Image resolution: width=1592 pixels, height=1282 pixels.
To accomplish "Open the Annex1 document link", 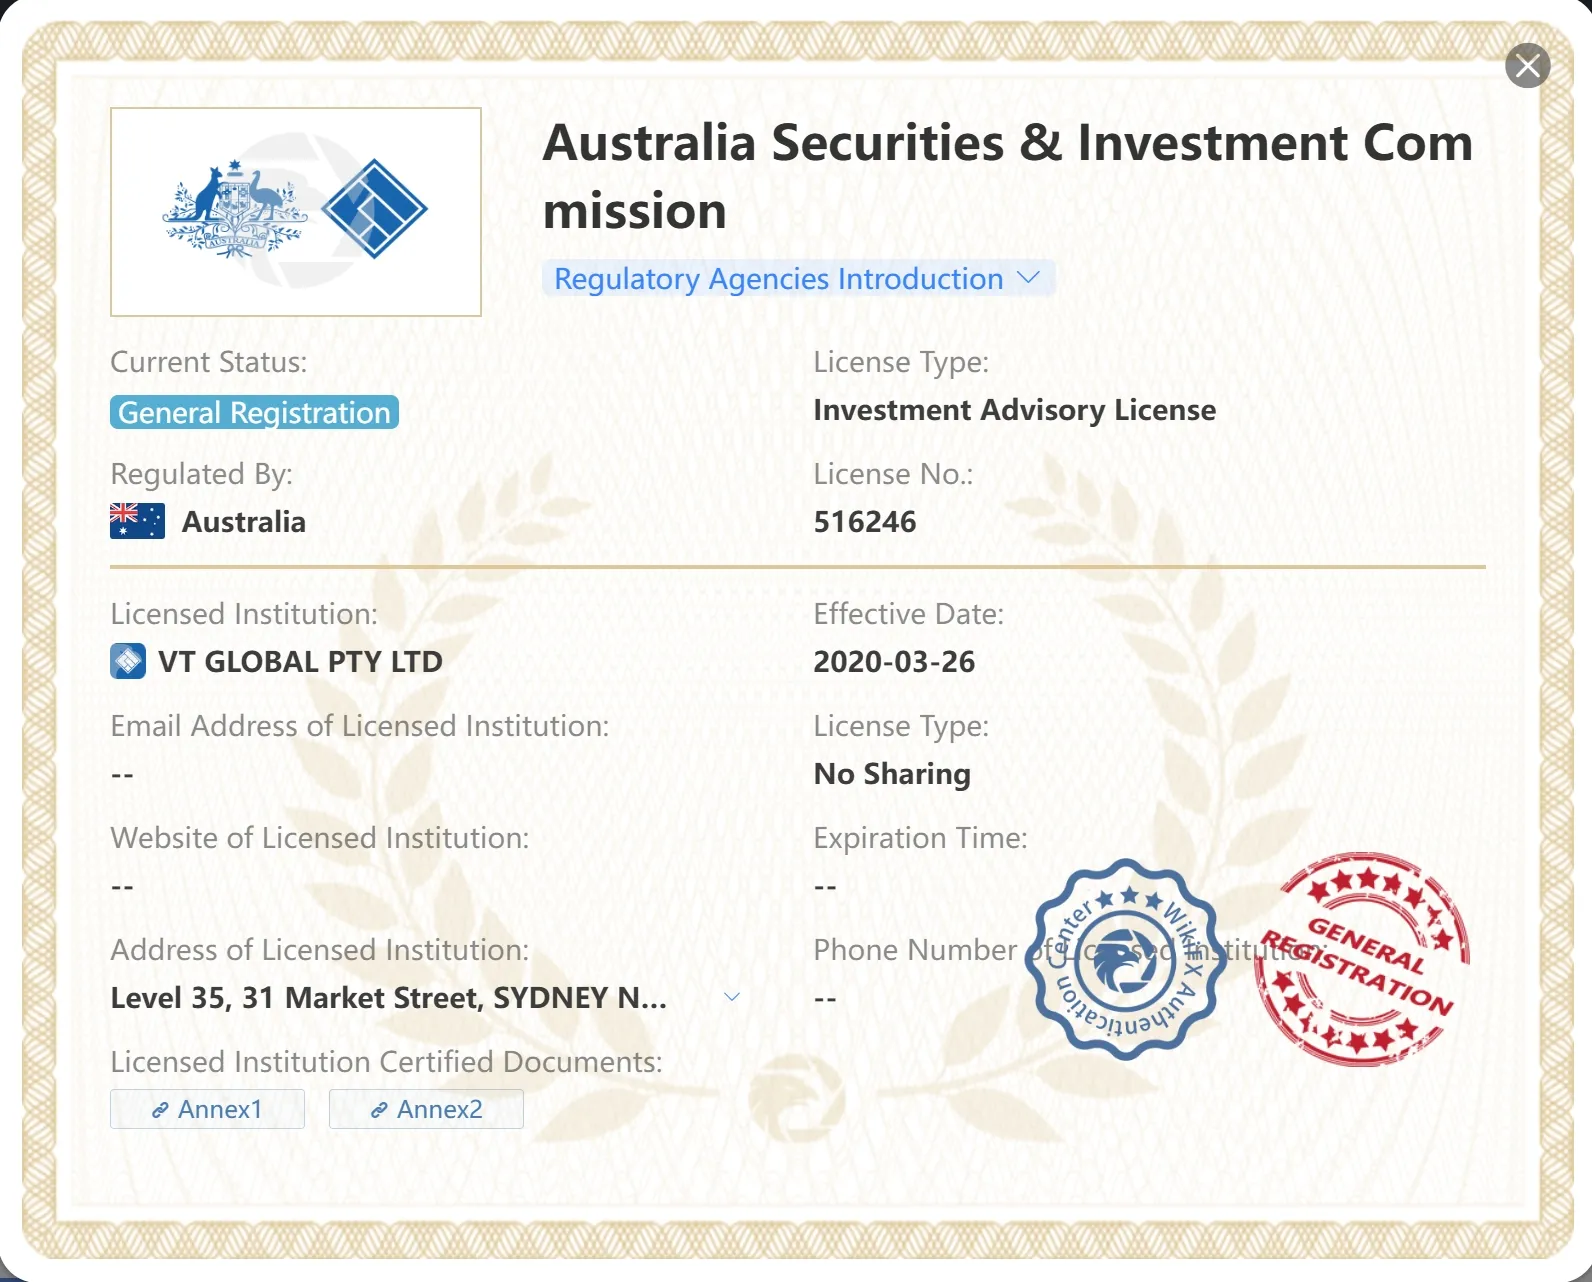I will 207,1109.
